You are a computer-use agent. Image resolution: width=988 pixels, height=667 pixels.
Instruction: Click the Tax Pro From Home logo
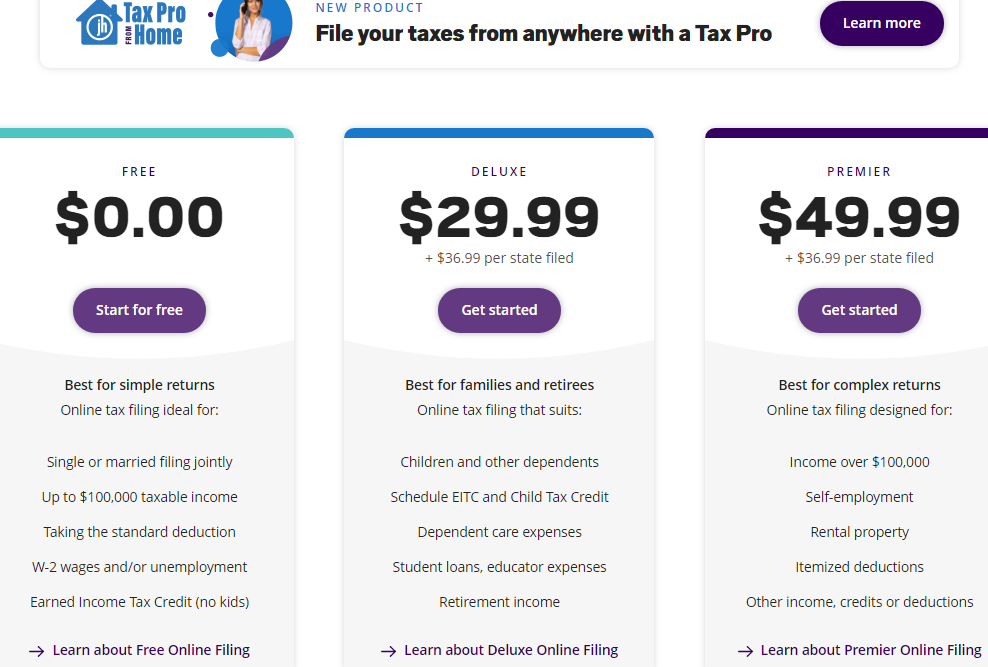click(131, 23)
